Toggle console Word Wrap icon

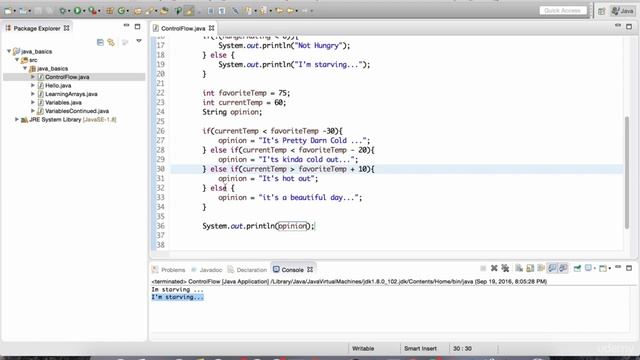pyautogui.click(x=541, y=268)
